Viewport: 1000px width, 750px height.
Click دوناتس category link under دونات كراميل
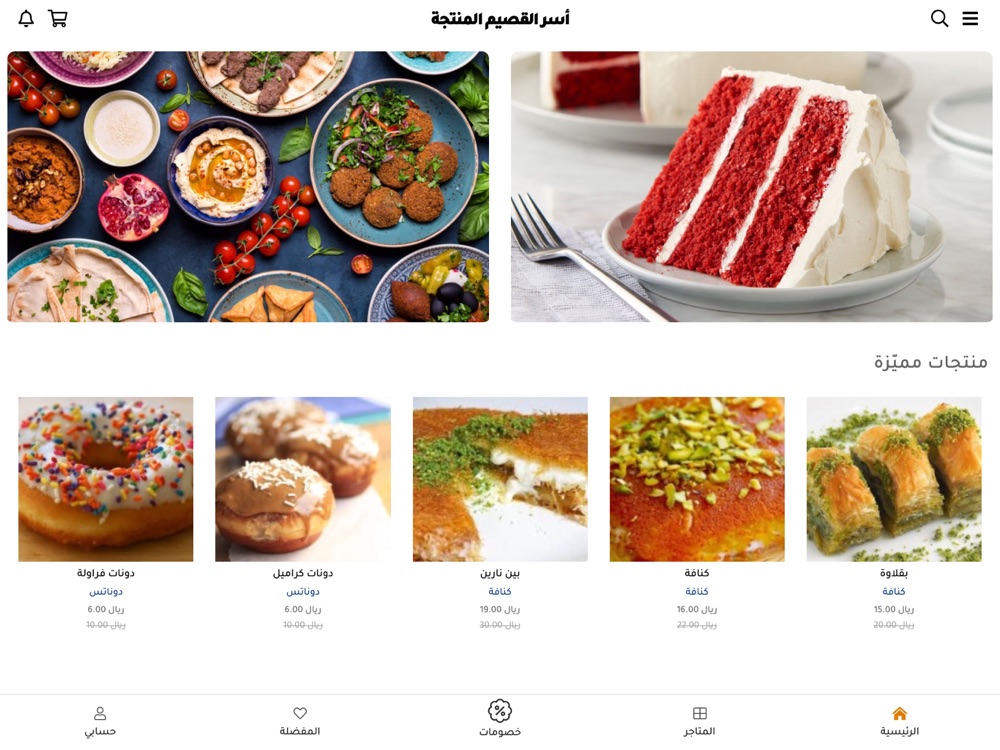click(303, 591)
